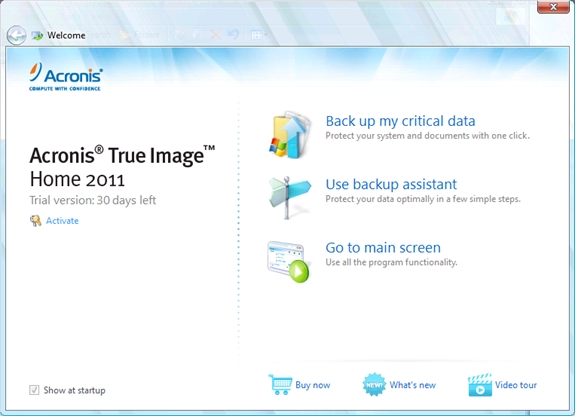Click the video clapperboard icon
Image resolution: width=576 pixels, height=417 pixels.
pos(480,385)
